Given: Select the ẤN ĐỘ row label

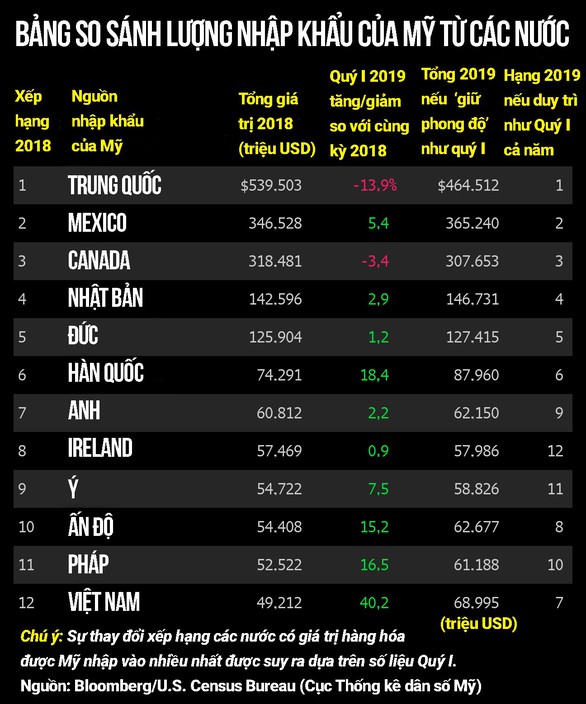Looking at the screenshot, I should (x=91, y=525).
